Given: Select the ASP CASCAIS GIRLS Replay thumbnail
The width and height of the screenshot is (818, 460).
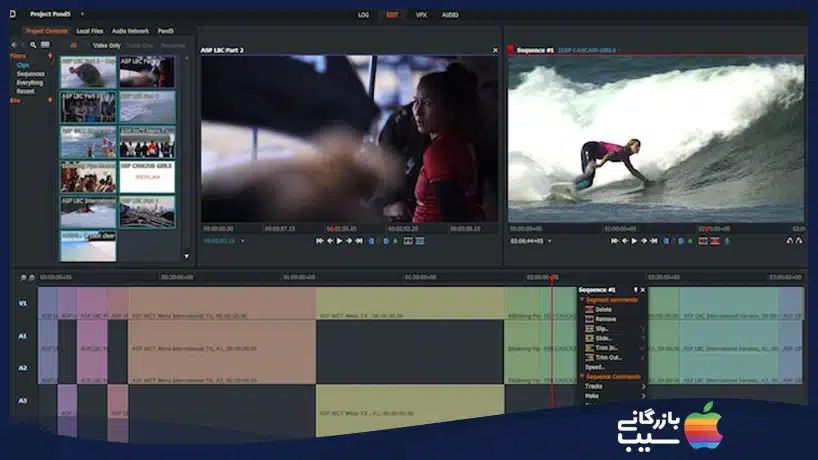Looking at the screenshot, I should tap(147, 177).
